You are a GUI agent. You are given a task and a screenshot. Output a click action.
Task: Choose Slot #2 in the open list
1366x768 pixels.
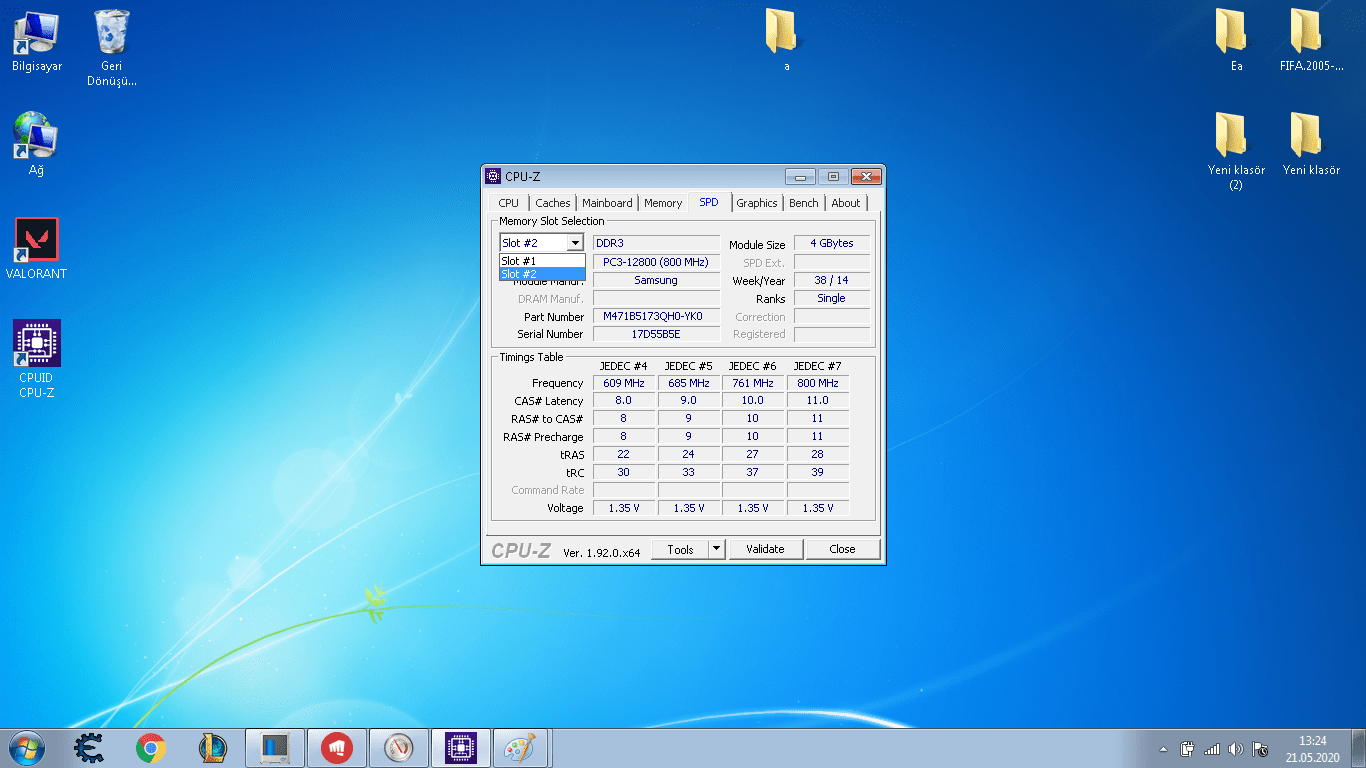point(541,274)
